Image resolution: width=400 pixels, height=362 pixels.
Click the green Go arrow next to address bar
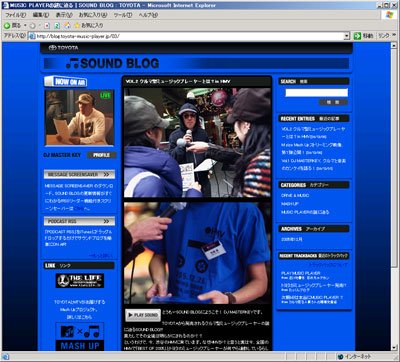[357, 36]
